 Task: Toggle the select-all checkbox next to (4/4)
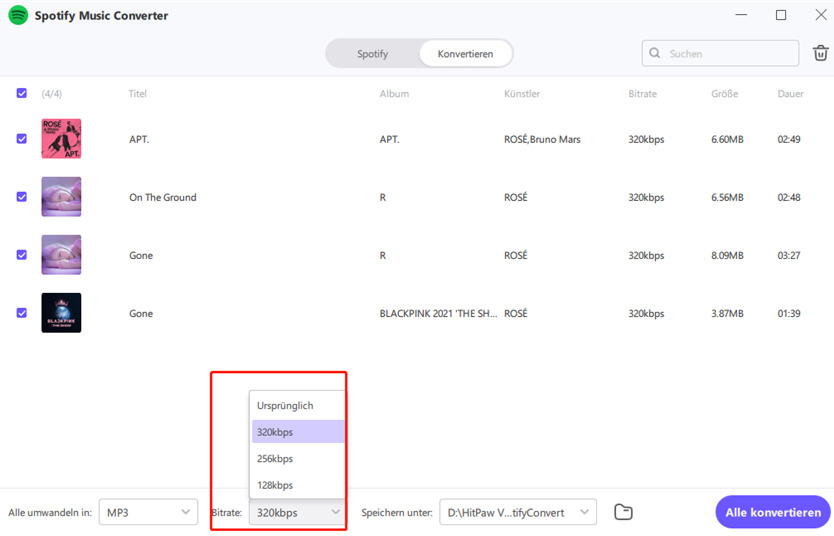tap(22, 94)
